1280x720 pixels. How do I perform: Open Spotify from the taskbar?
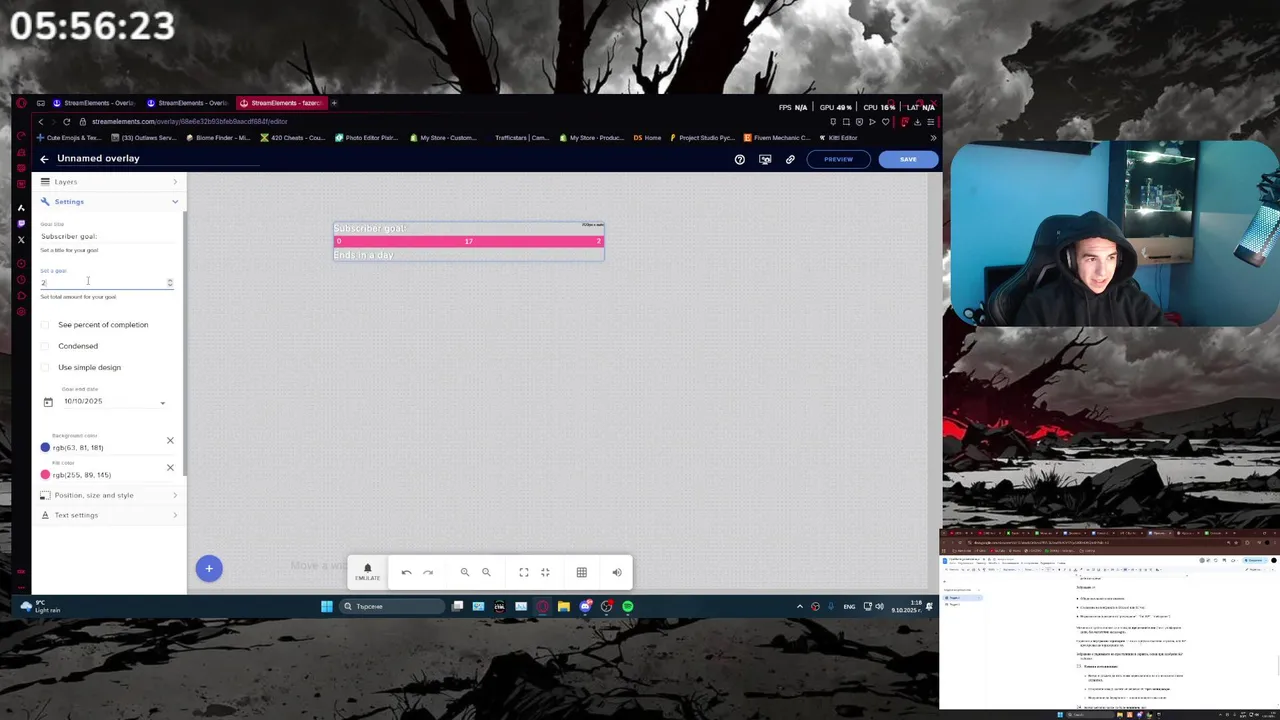[628, 606]
